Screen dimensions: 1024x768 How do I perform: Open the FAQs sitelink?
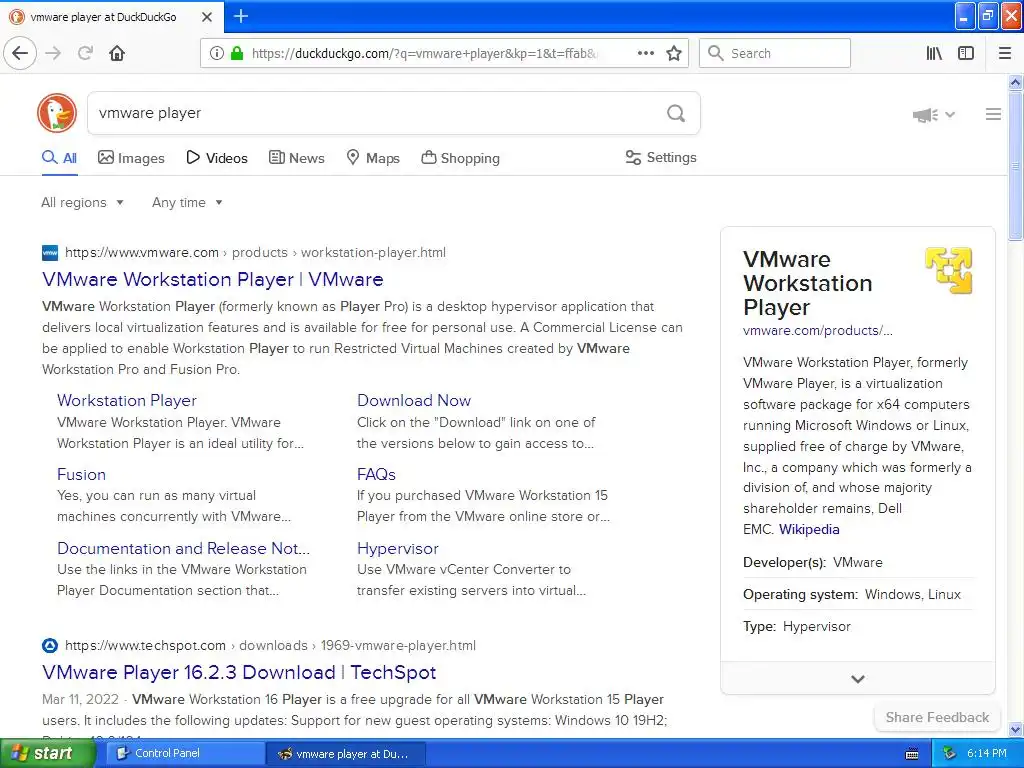(376, 474)
